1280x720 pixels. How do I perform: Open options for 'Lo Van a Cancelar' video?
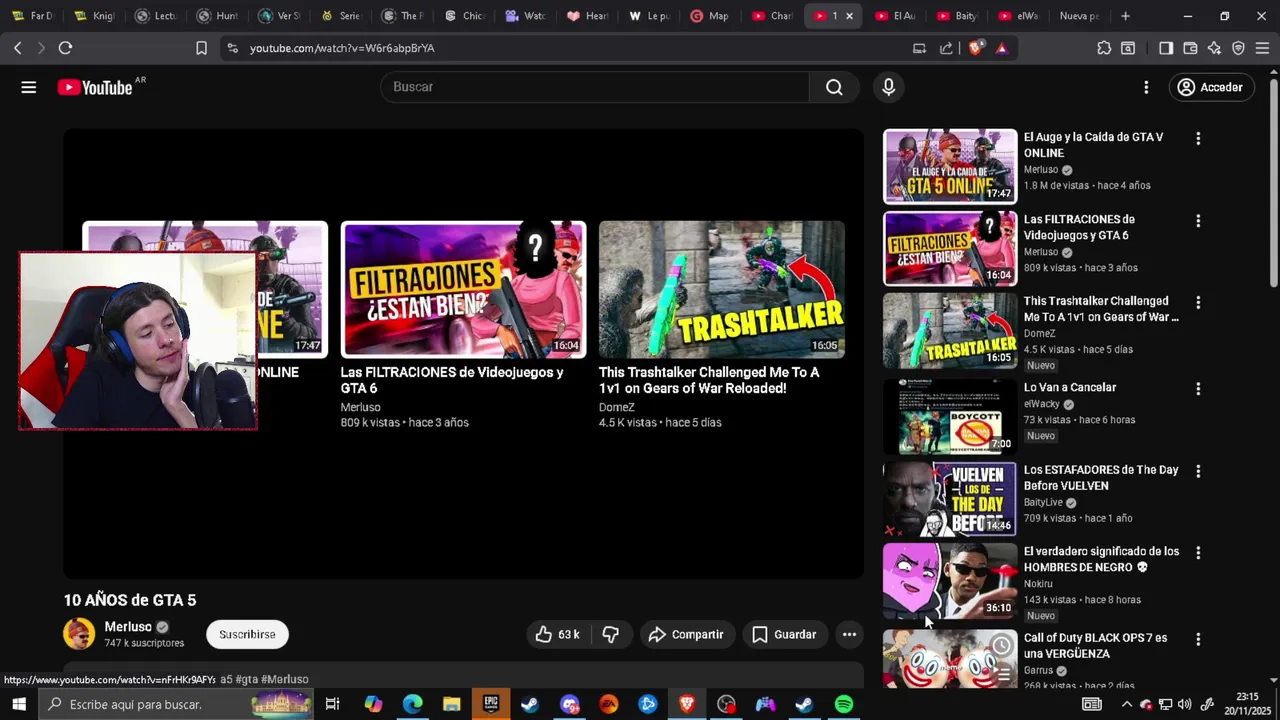[1198, 389]
